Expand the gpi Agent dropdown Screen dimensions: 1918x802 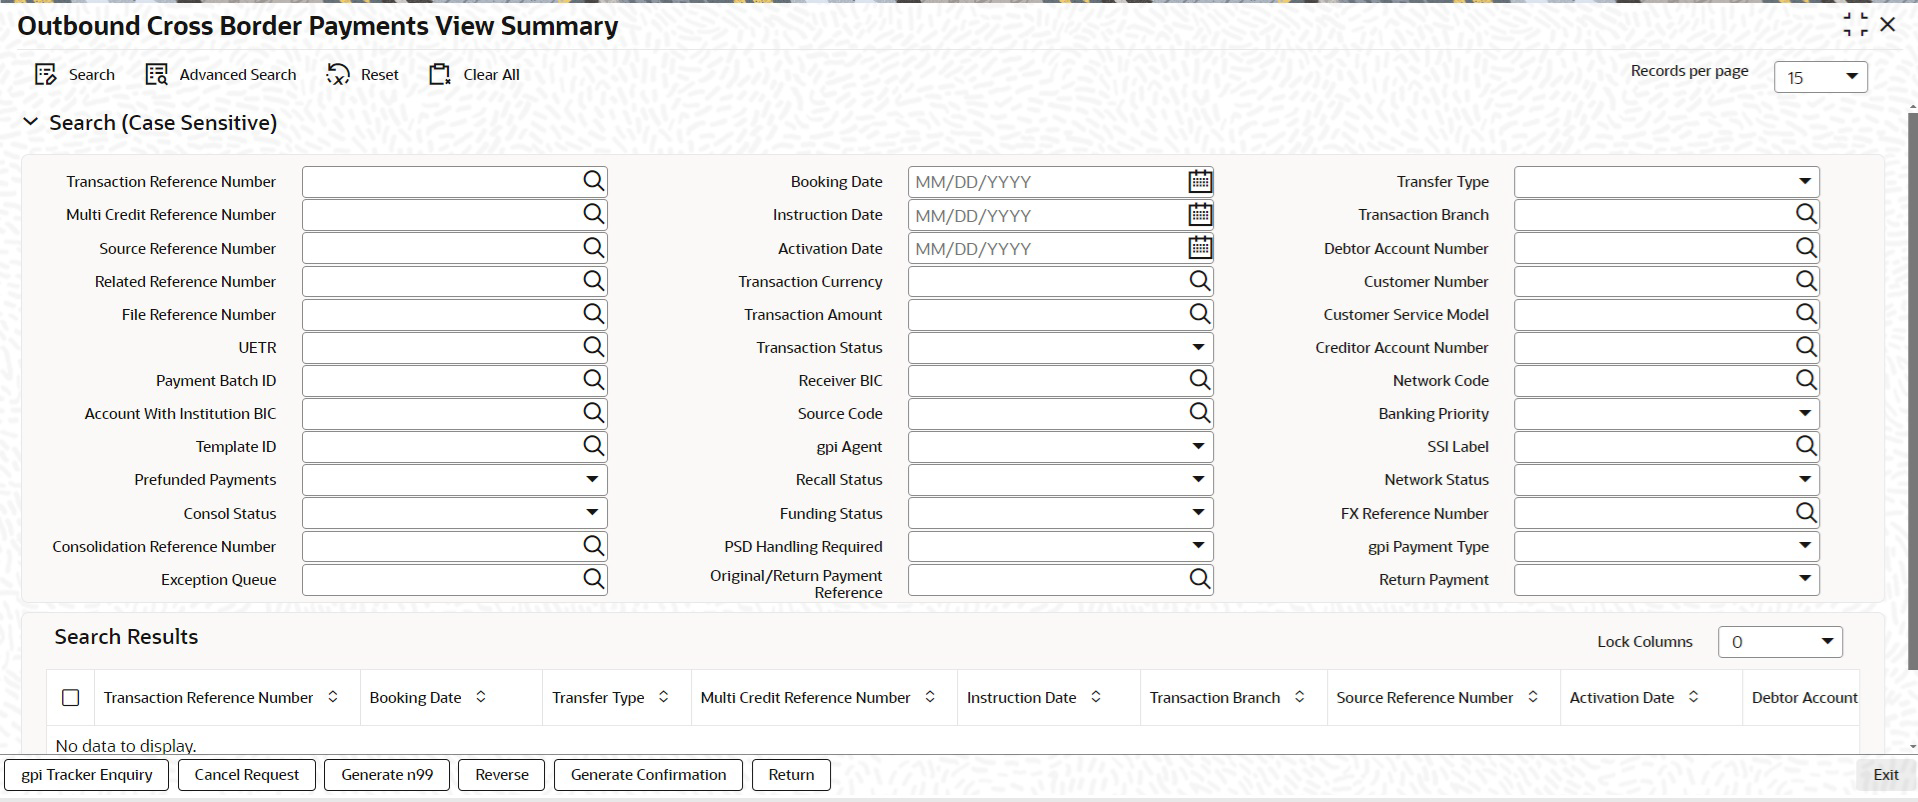click(1061, 446)
